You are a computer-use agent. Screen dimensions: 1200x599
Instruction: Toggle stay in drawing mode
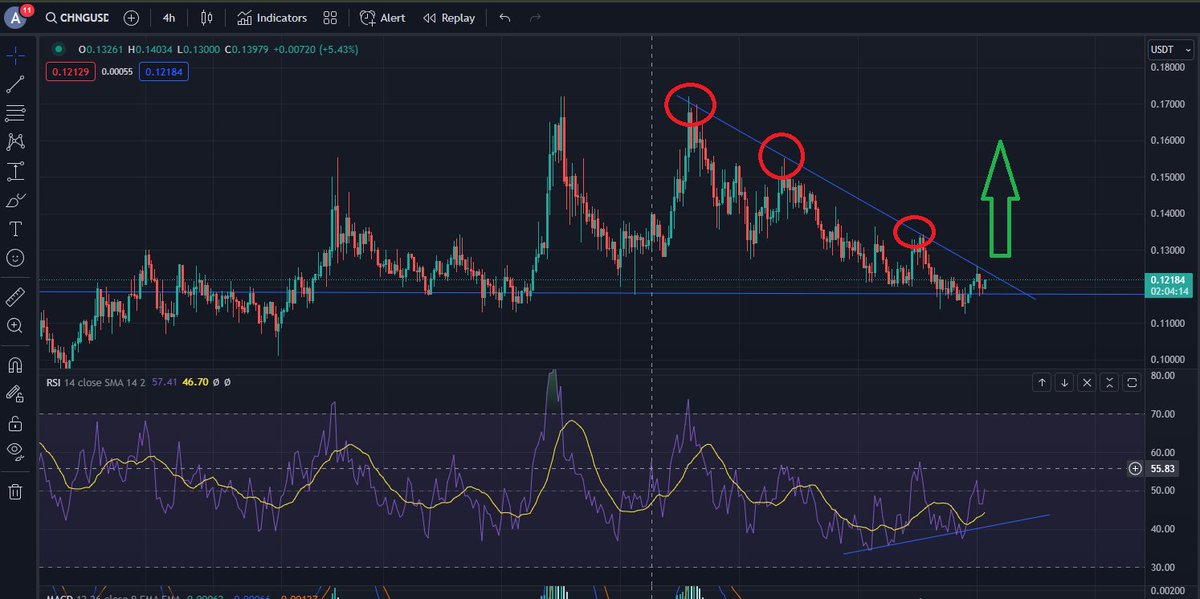tap(15, 394)
